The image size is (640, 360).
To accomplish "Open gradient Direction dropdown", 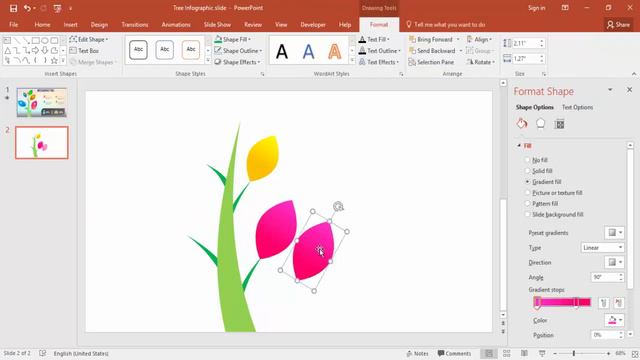I will click(614, 262).
